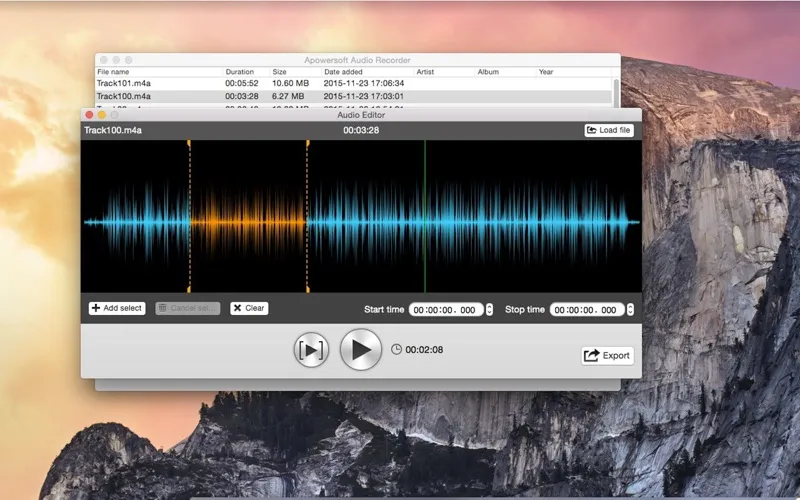The width and height of the screenshot is (800, 500).
Task: Click the Load file button
Action: (x=608, y=130)
